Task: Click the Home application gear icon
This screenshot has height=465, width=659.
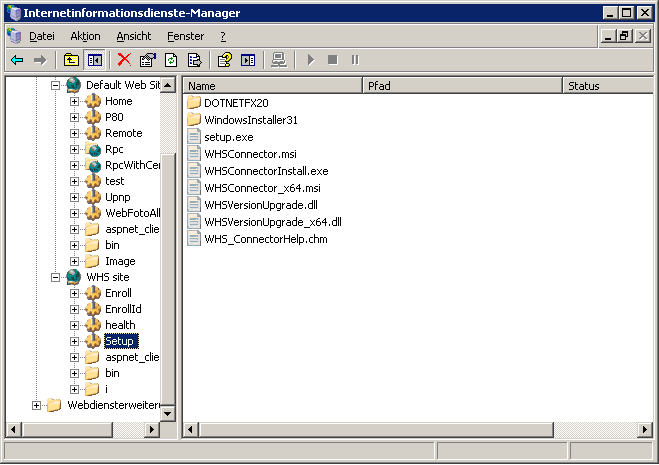Action: coord(93,101)
